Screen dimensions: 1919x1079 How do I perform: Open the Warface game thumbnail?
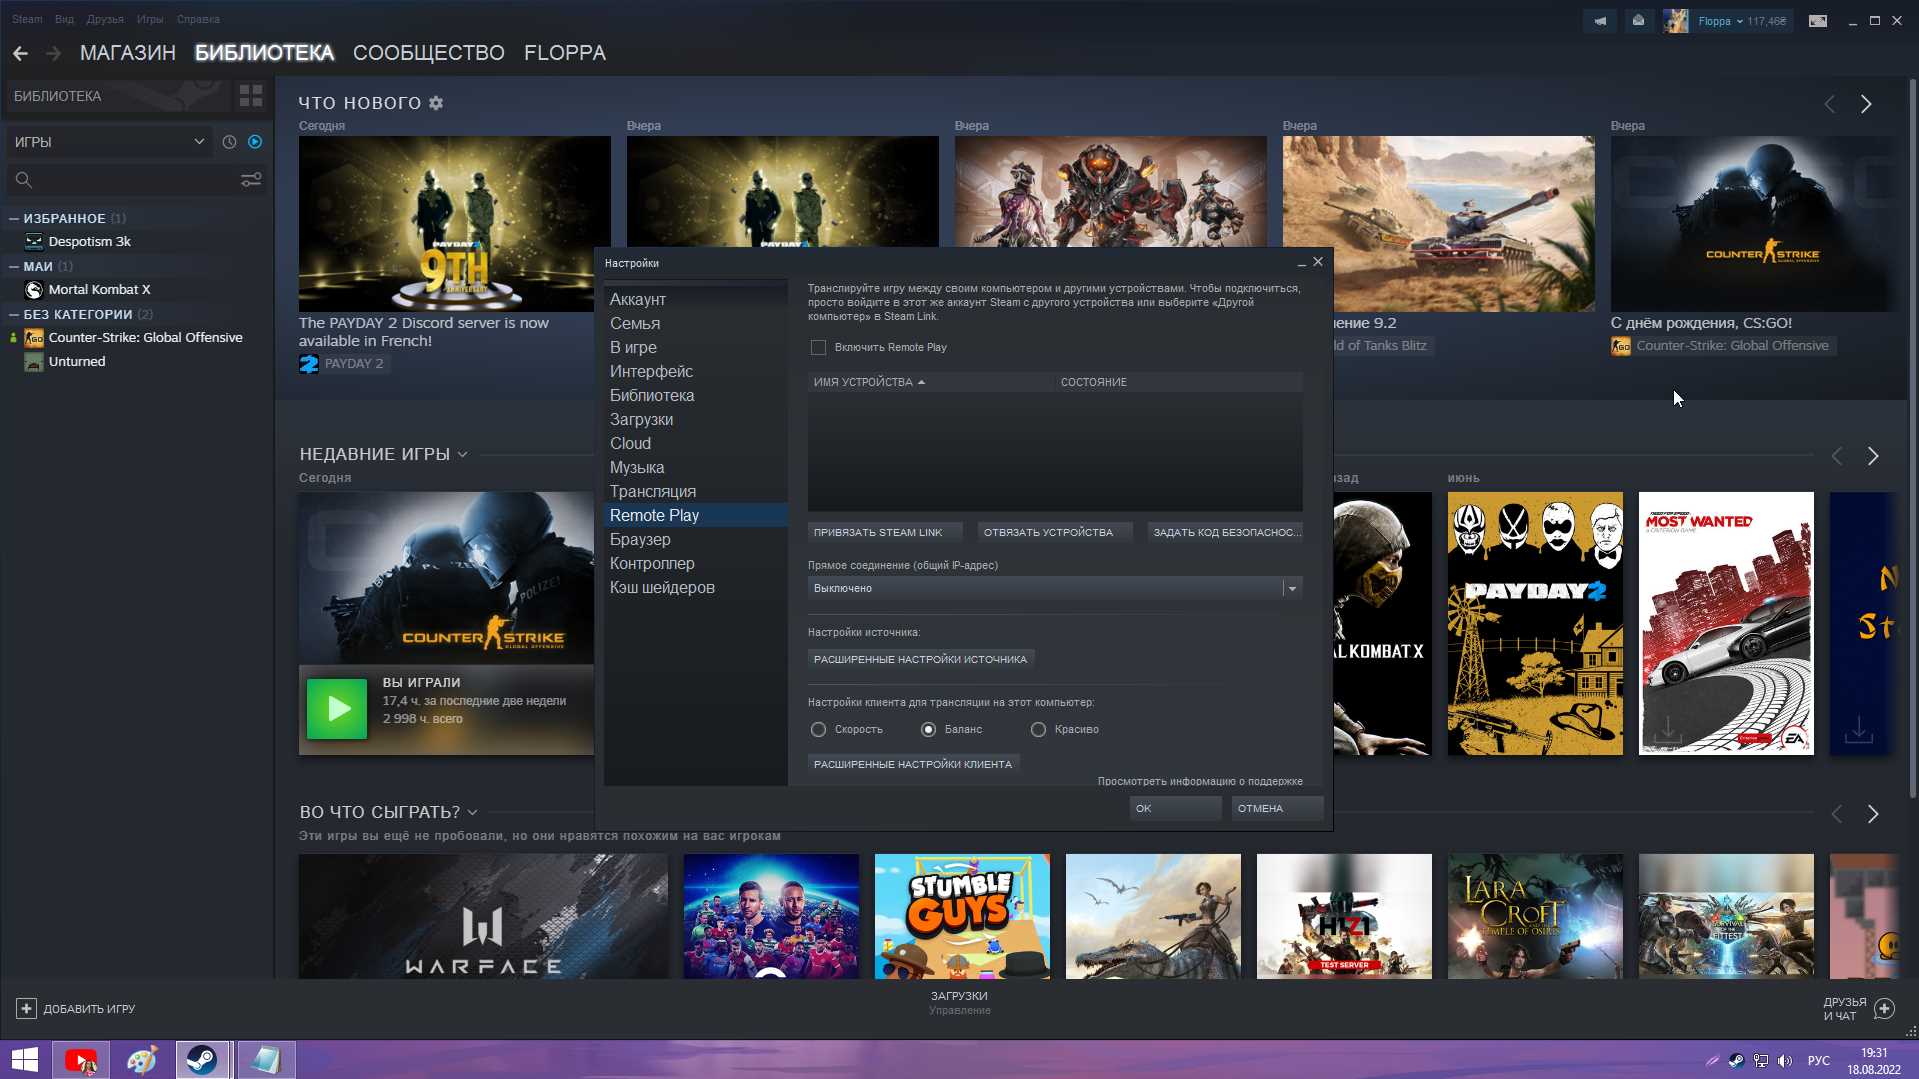click(x=483, y=916)
